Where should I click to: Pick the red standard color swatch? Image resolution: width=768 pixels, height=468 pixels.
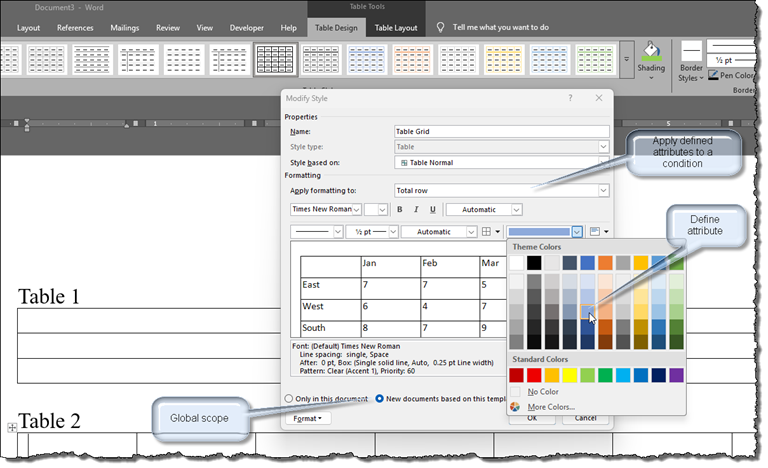534,375
